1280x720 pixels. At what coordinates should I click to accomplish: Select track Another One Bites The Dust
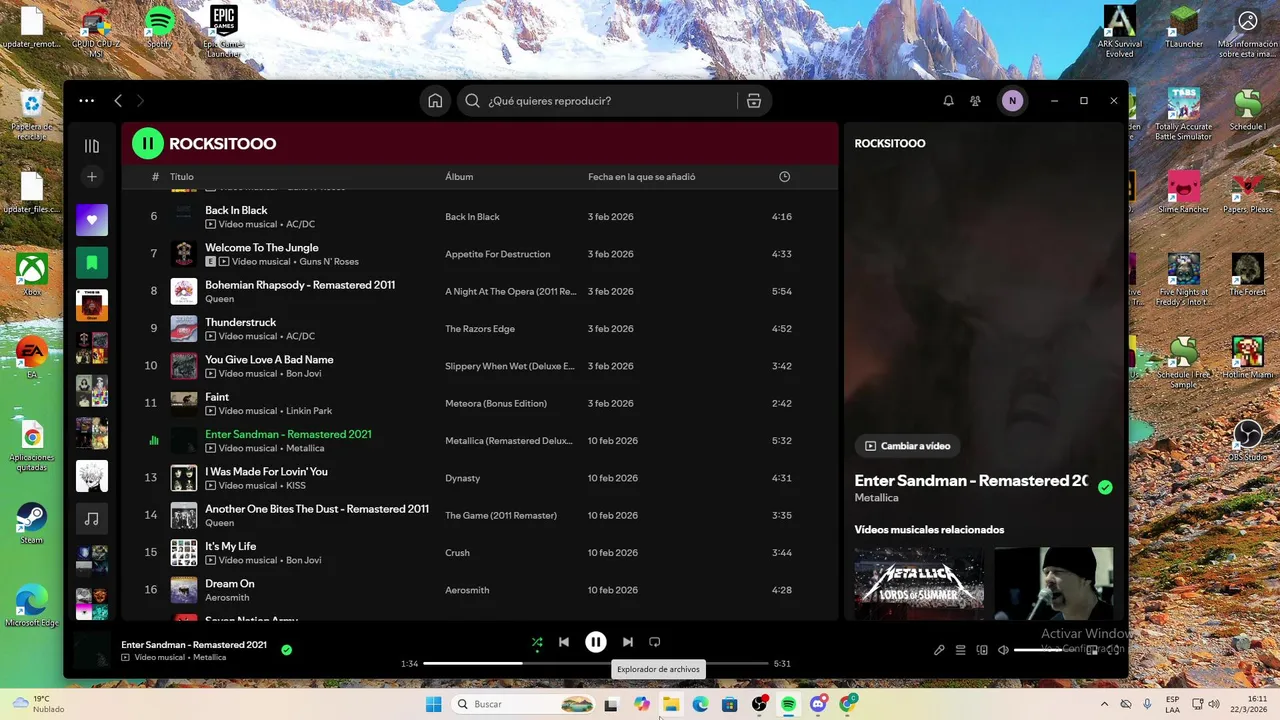click(317, 509)
